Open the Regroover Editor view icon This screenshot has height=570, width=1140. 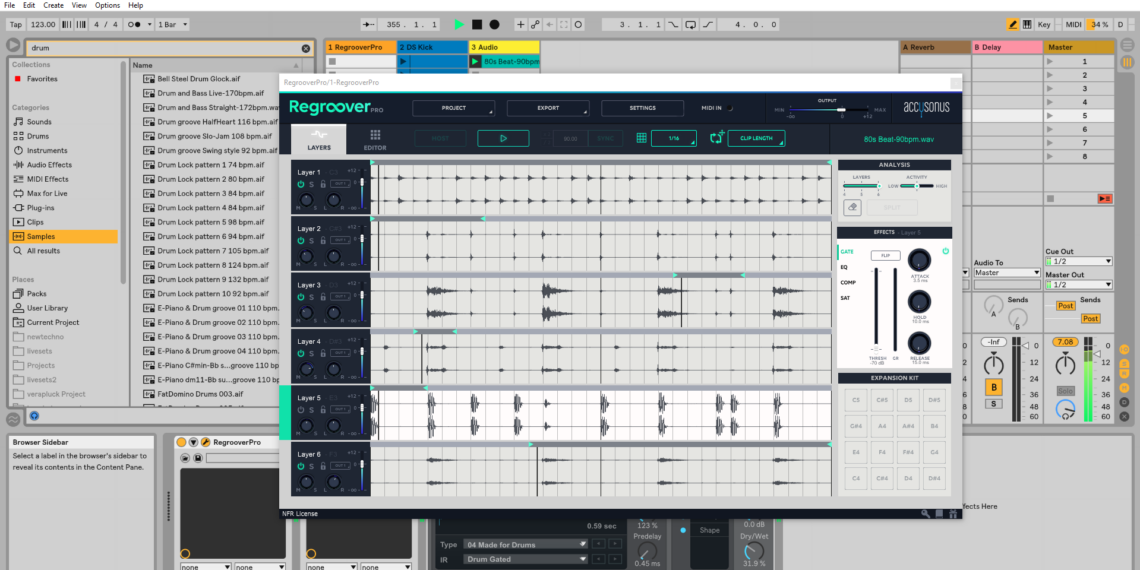coord(375,139)
